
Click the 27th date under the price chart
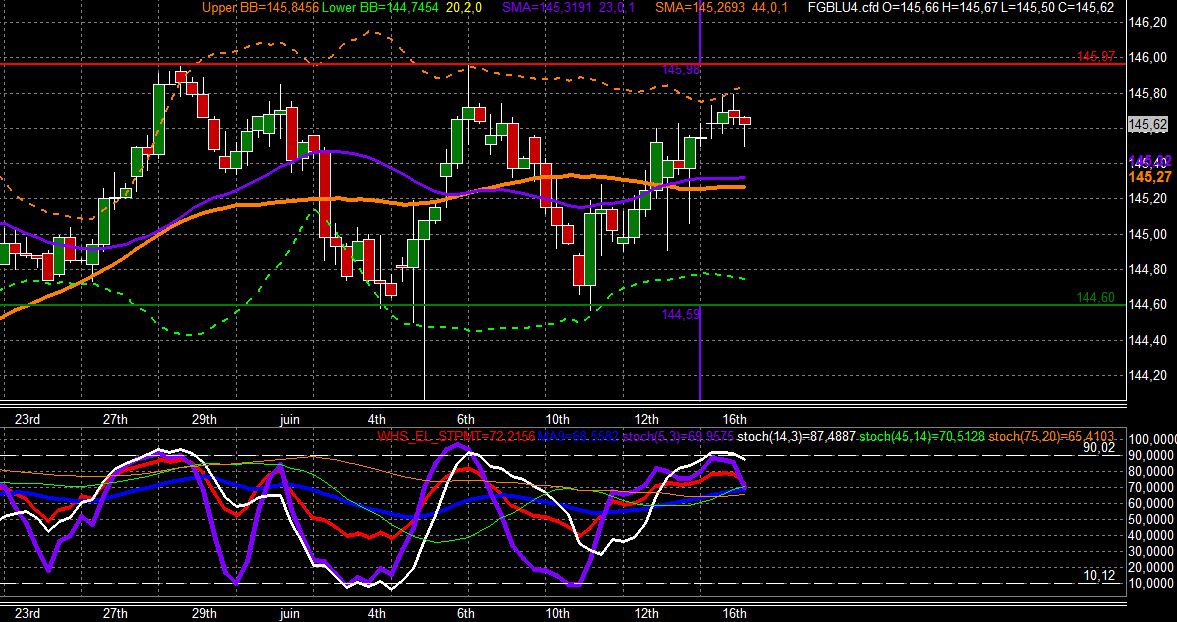(115, 419)
